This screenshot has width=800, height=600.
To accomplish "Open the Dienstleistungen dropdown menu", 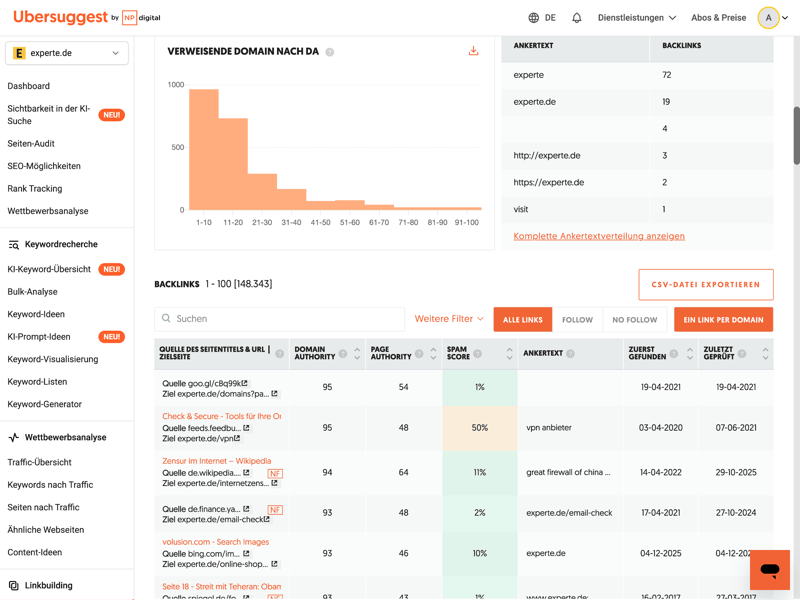I will tap(636, 18).
